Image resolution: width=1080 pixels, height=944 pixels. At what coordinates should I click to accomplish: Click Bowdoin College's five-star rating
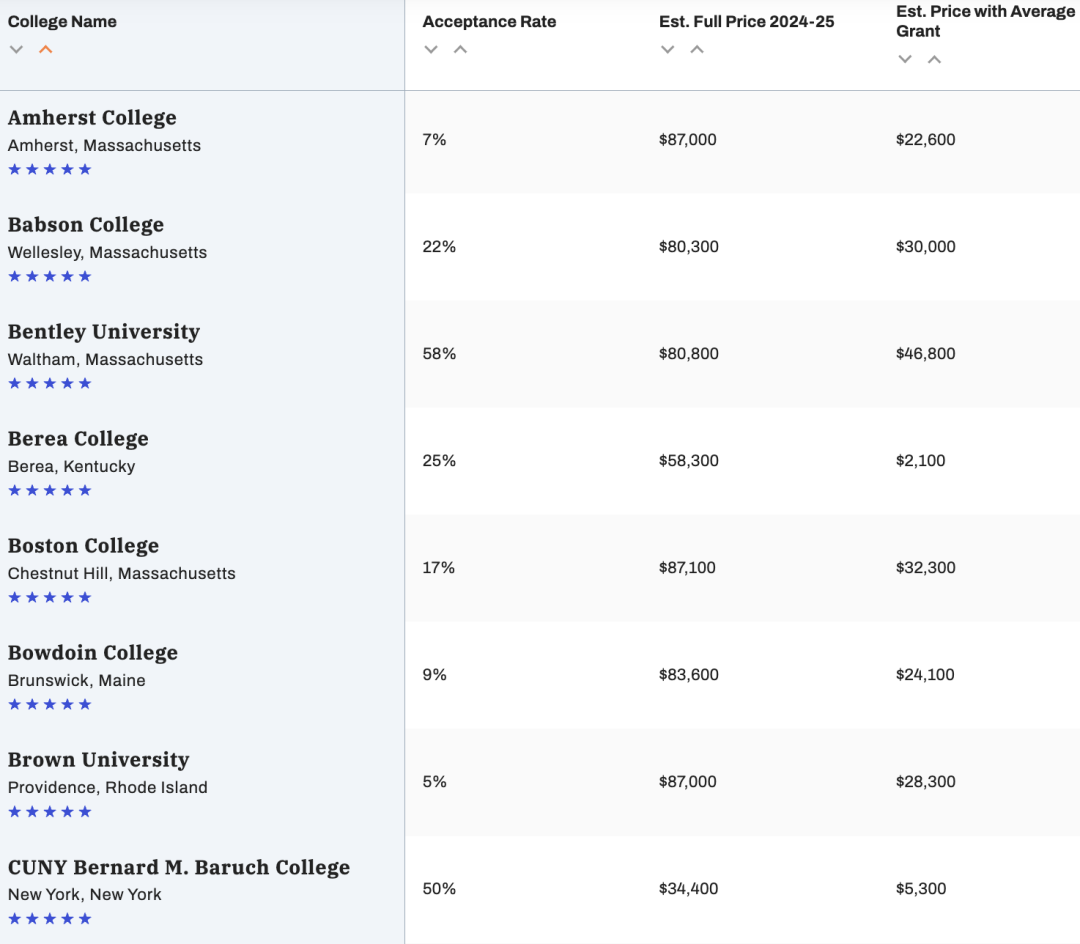[x=50, y=704]
